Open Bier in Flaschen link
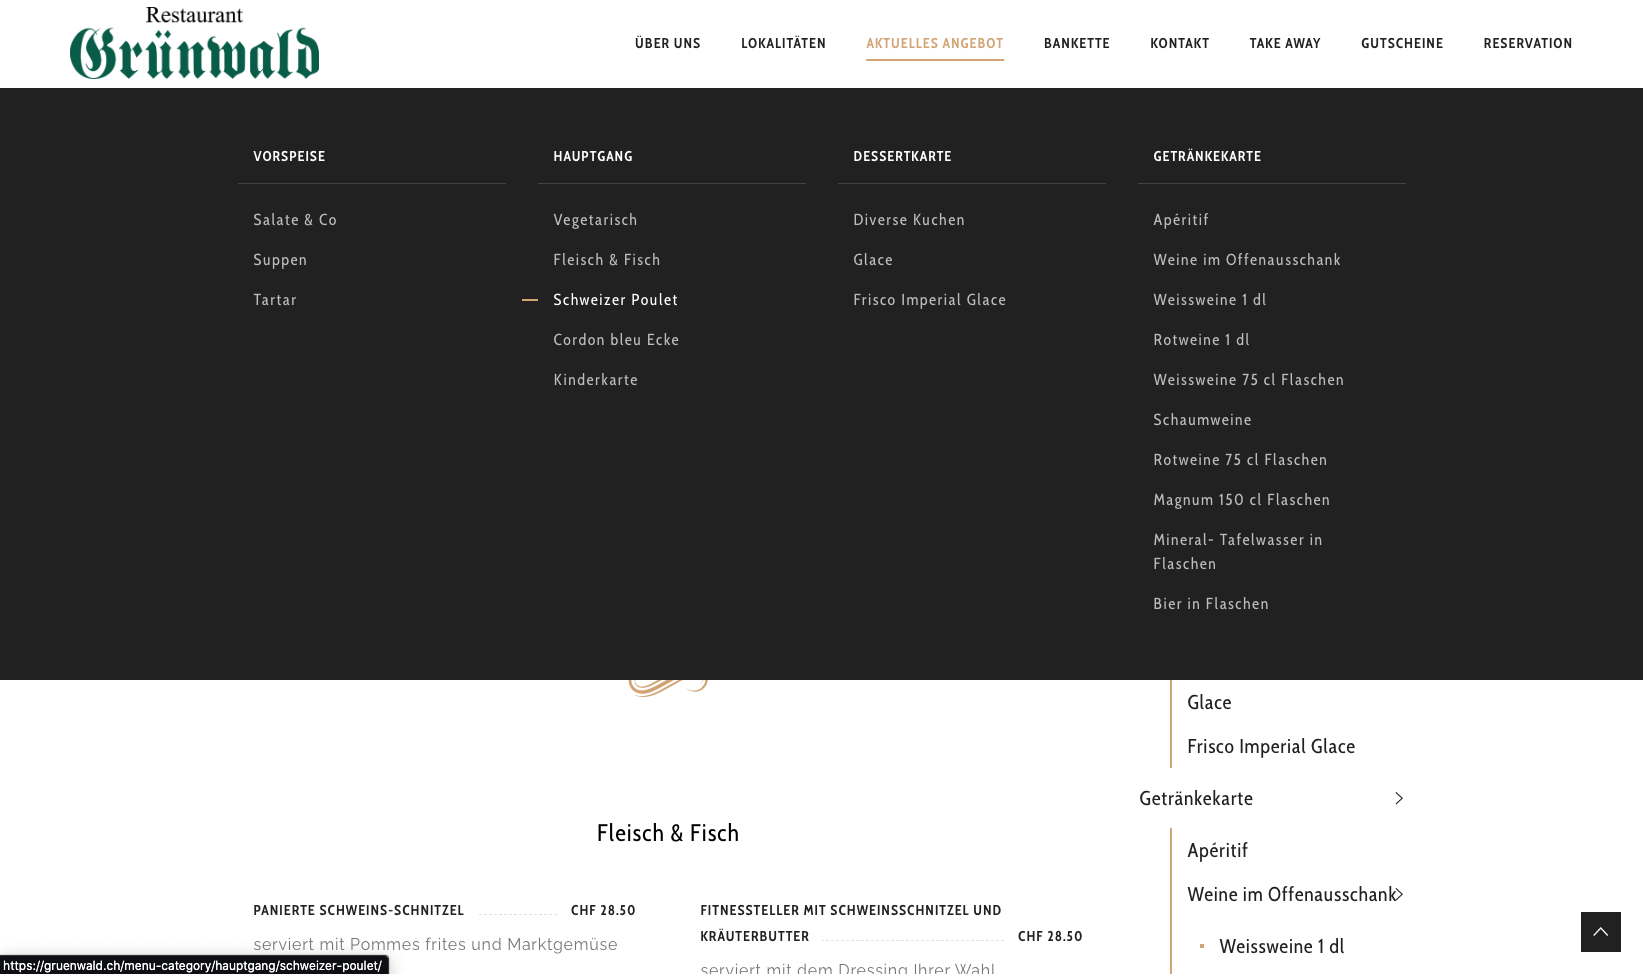 point(1210,604)
